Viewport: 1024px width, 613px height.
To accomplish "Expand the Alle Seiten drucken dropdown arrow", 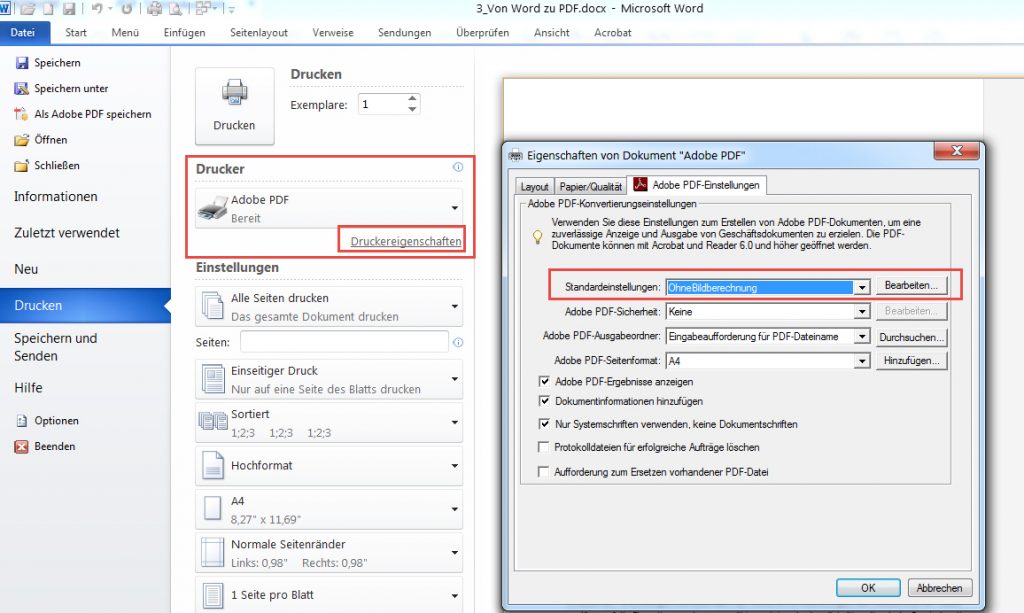I will pos(455,306).
